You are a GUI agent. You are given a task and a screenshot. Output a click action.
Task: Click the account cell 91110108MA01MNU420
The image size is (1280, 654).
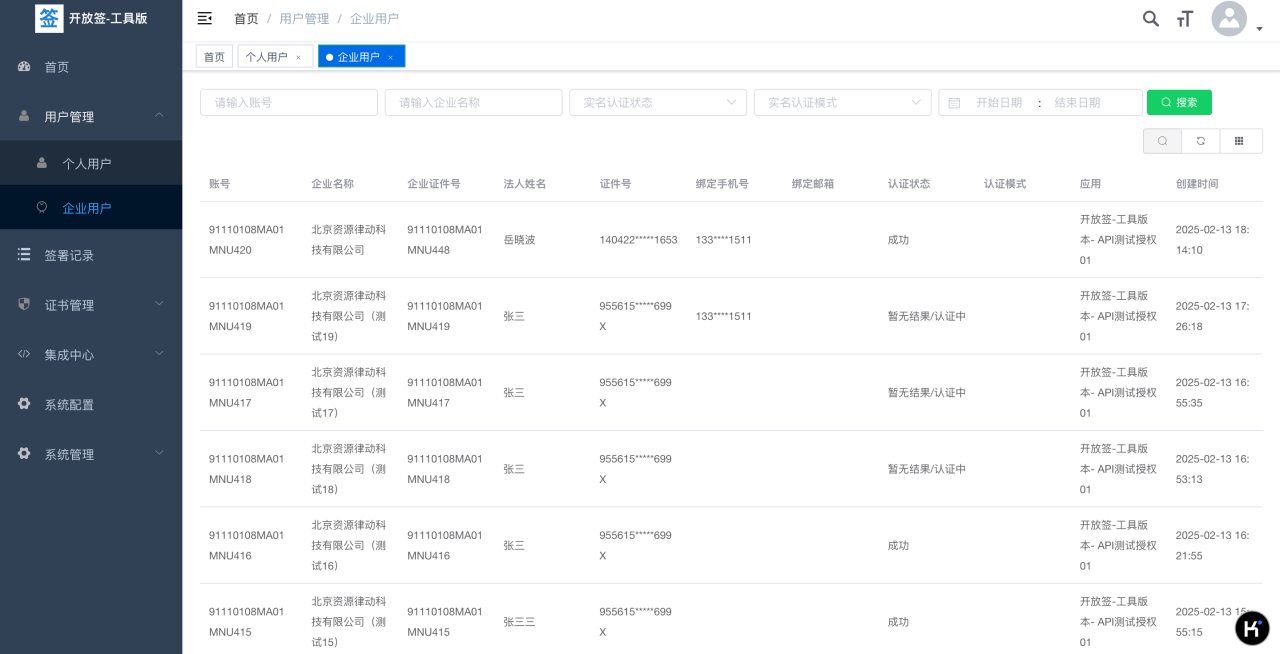pos(247,240)
